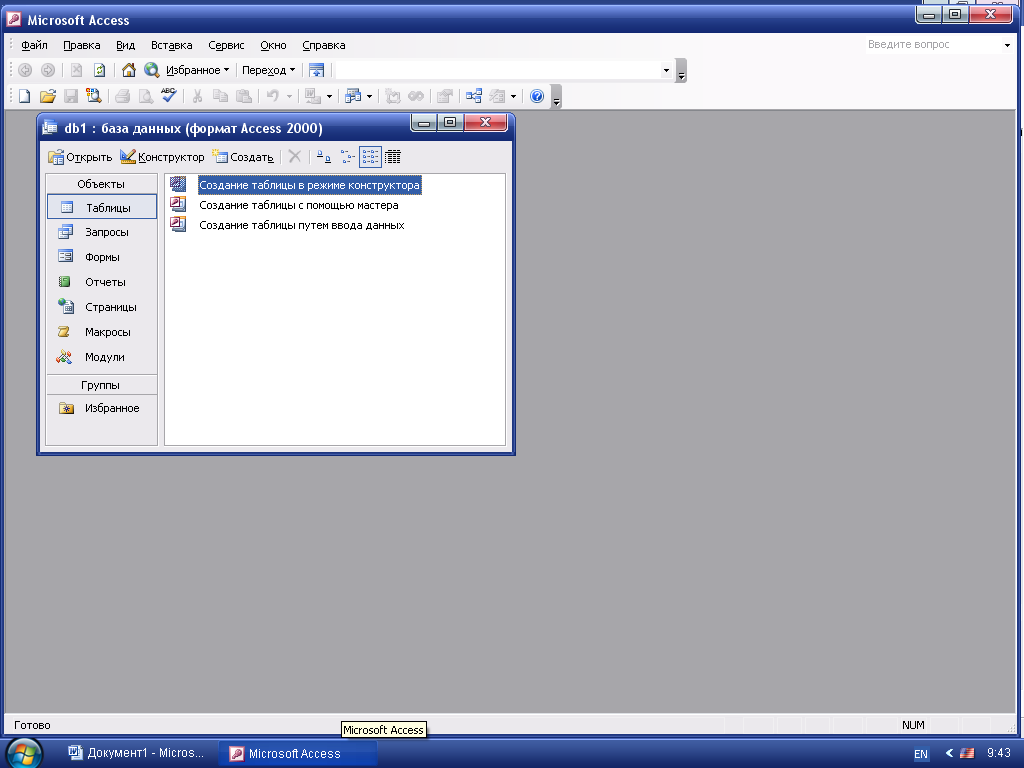
Task: Click the Stop loading icon on Web toolbar
Action: coord(76,70)
